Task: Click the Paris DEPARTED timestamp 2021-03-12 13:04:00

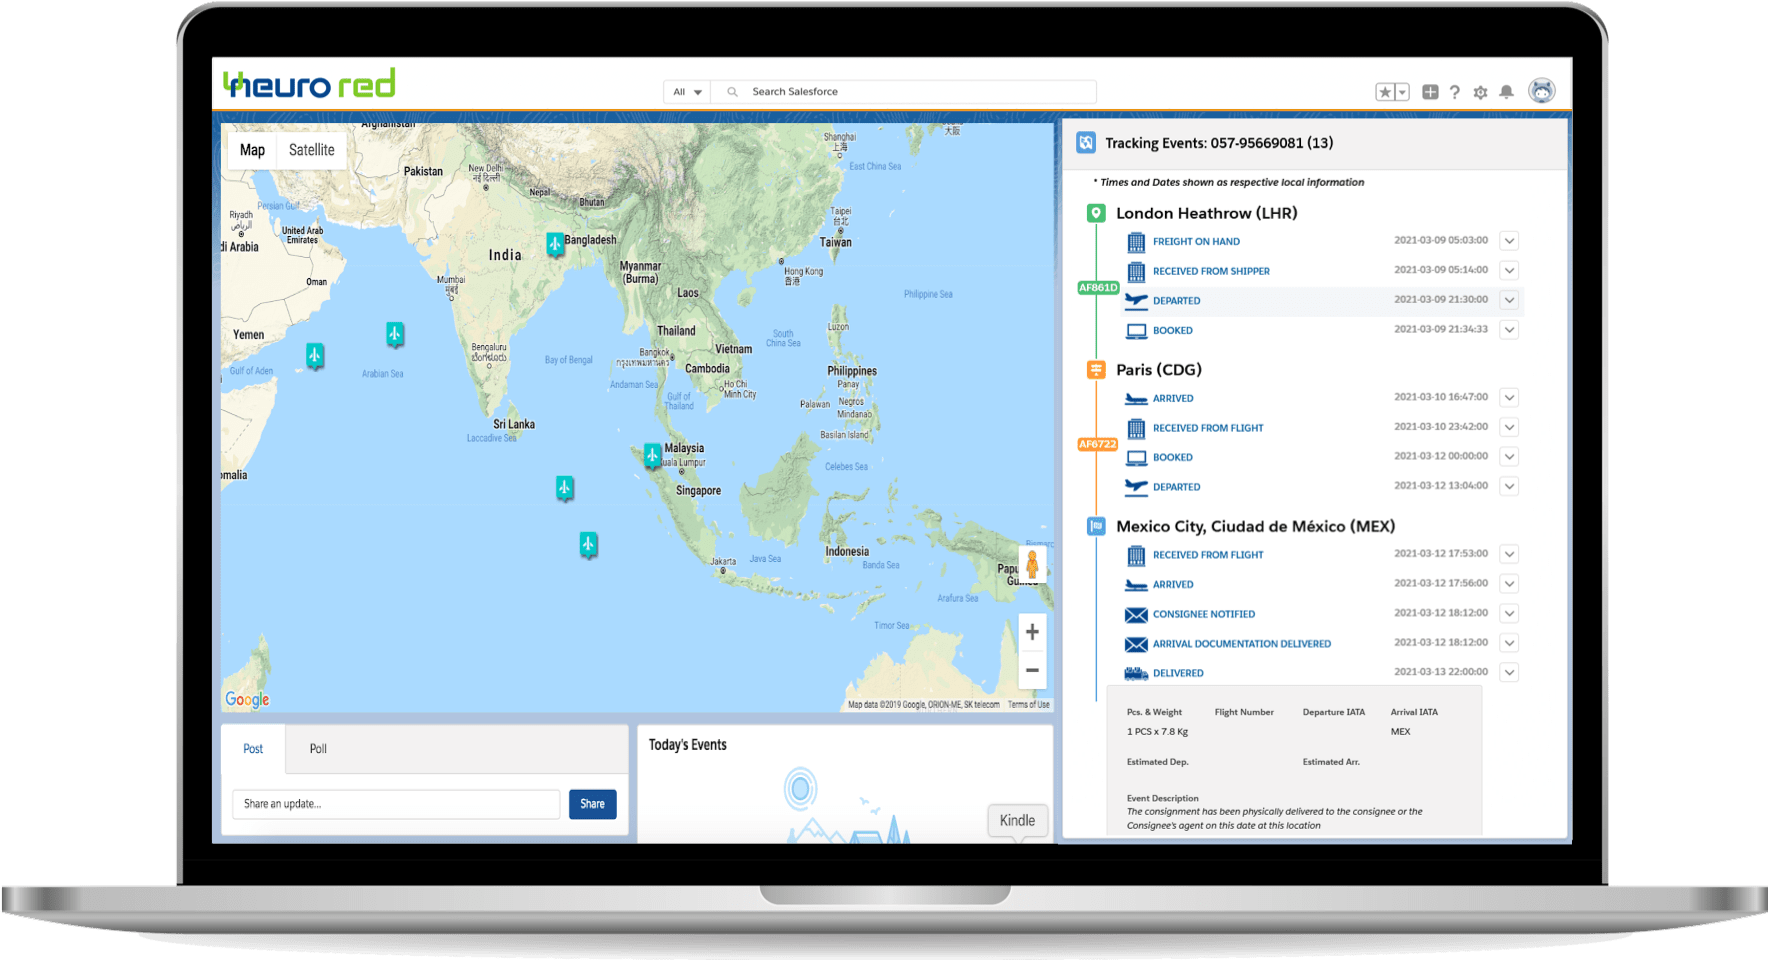Action: click(x=1440, y=486)
